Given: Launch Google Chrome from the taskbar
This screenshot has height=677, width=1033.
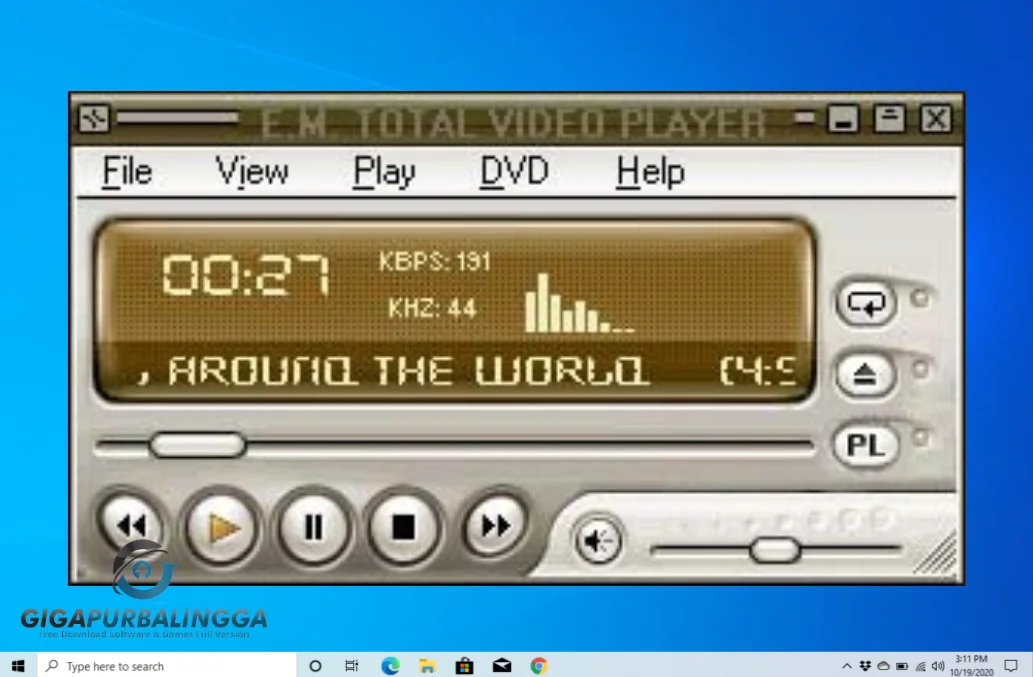Looking at the screenshot, I should point(539,666).
